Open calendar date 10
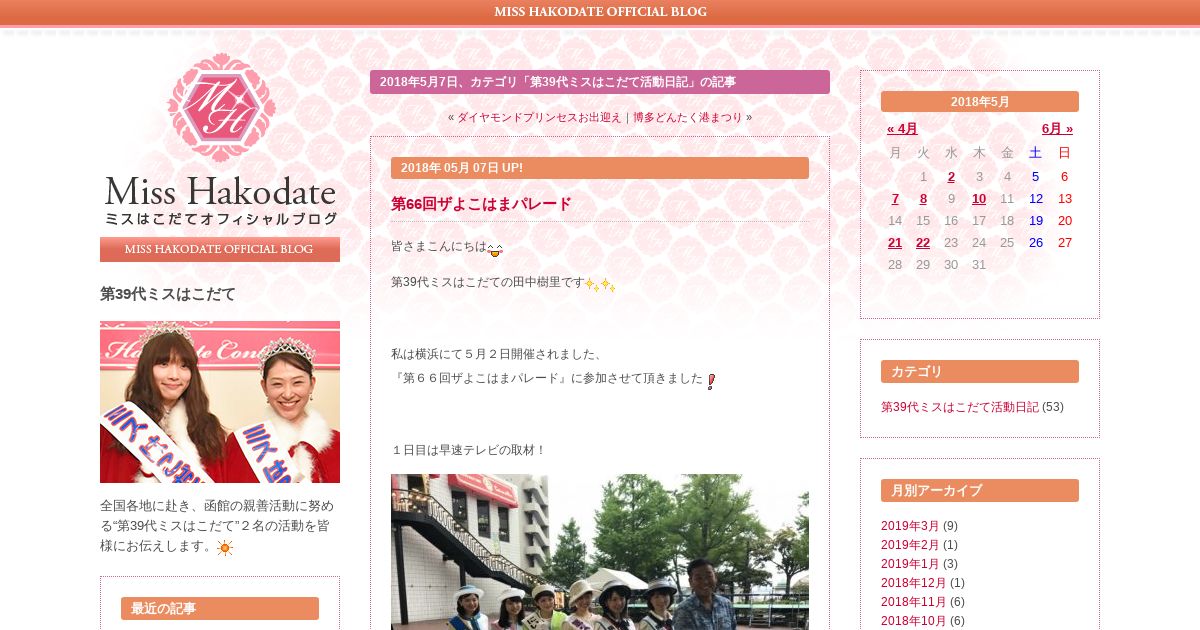This screenshot has height=630, width=1200. [979, 199]
